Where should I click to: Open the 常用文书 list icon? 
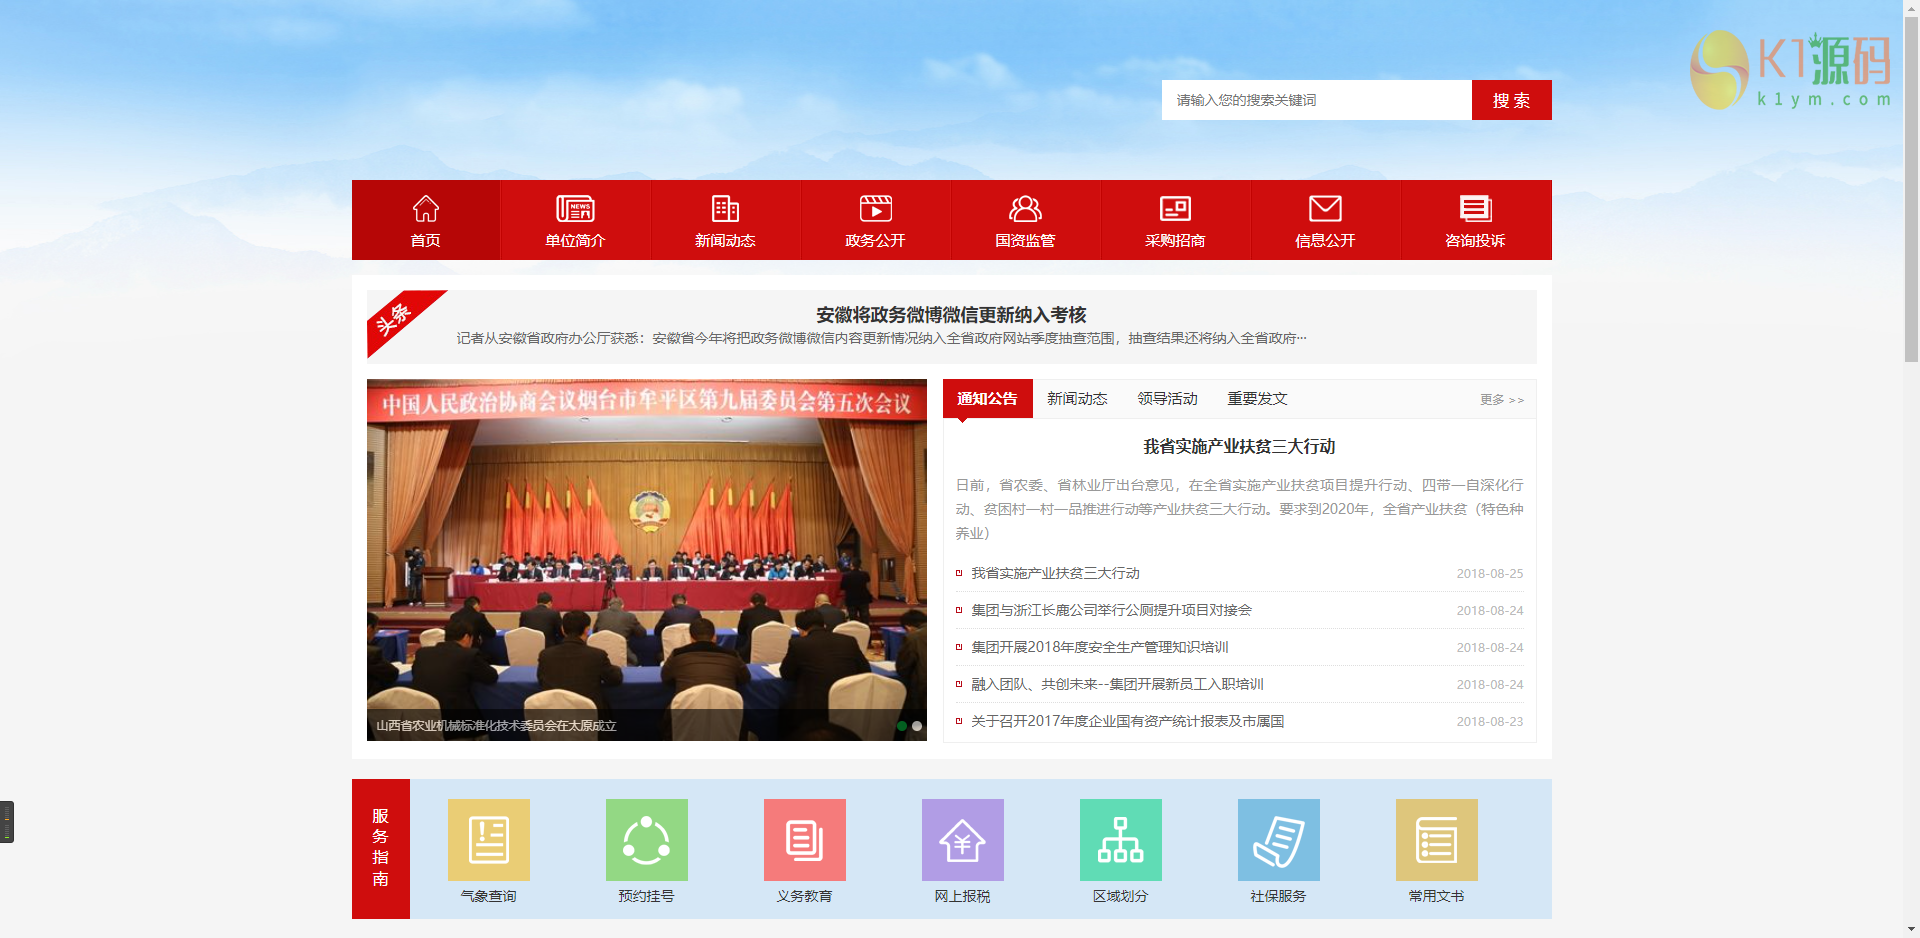(x=1436, y=840)
